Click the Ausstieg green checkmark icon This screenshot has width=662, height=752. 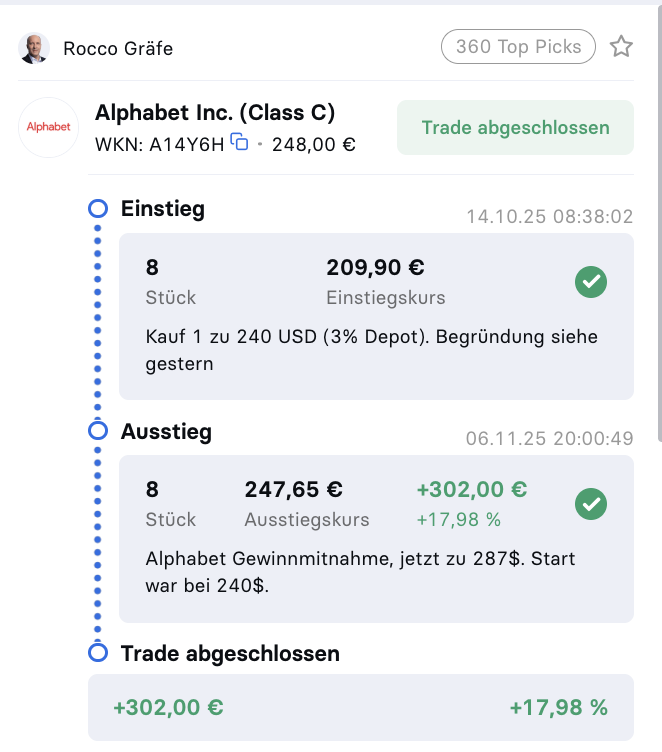tap(591, 504)
